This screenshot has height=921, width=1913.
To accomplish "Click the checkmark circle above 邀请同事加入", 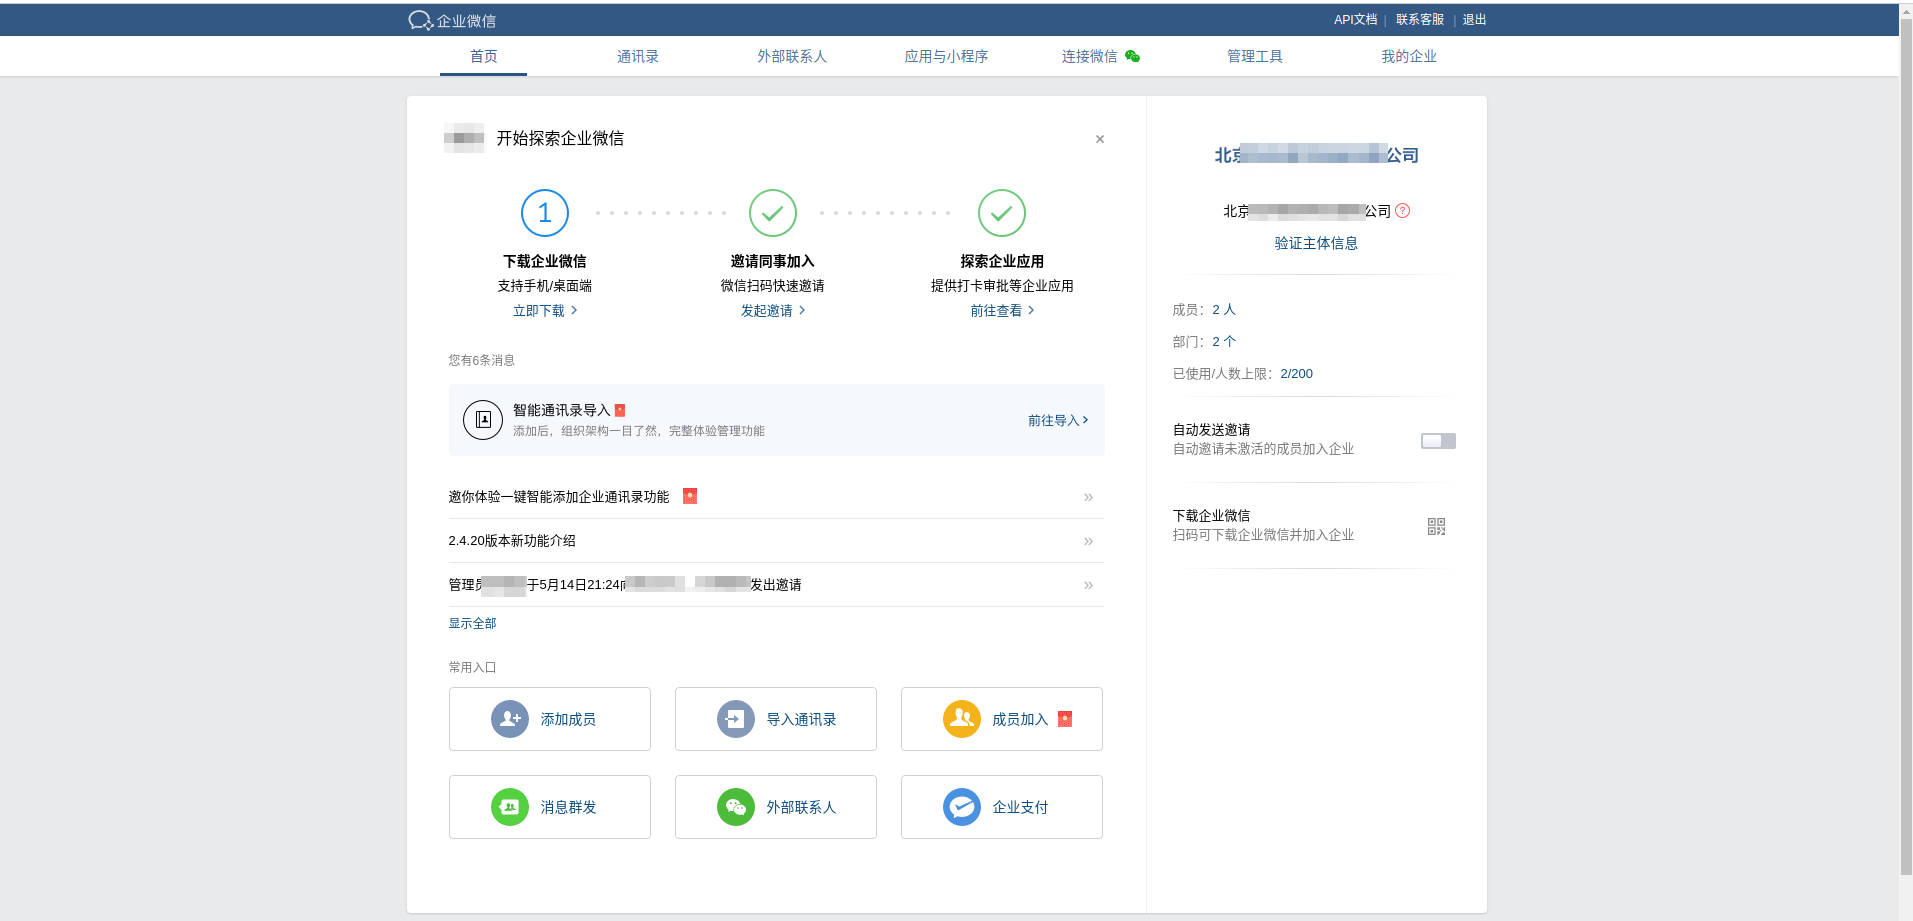I will (x=773, y=213).
